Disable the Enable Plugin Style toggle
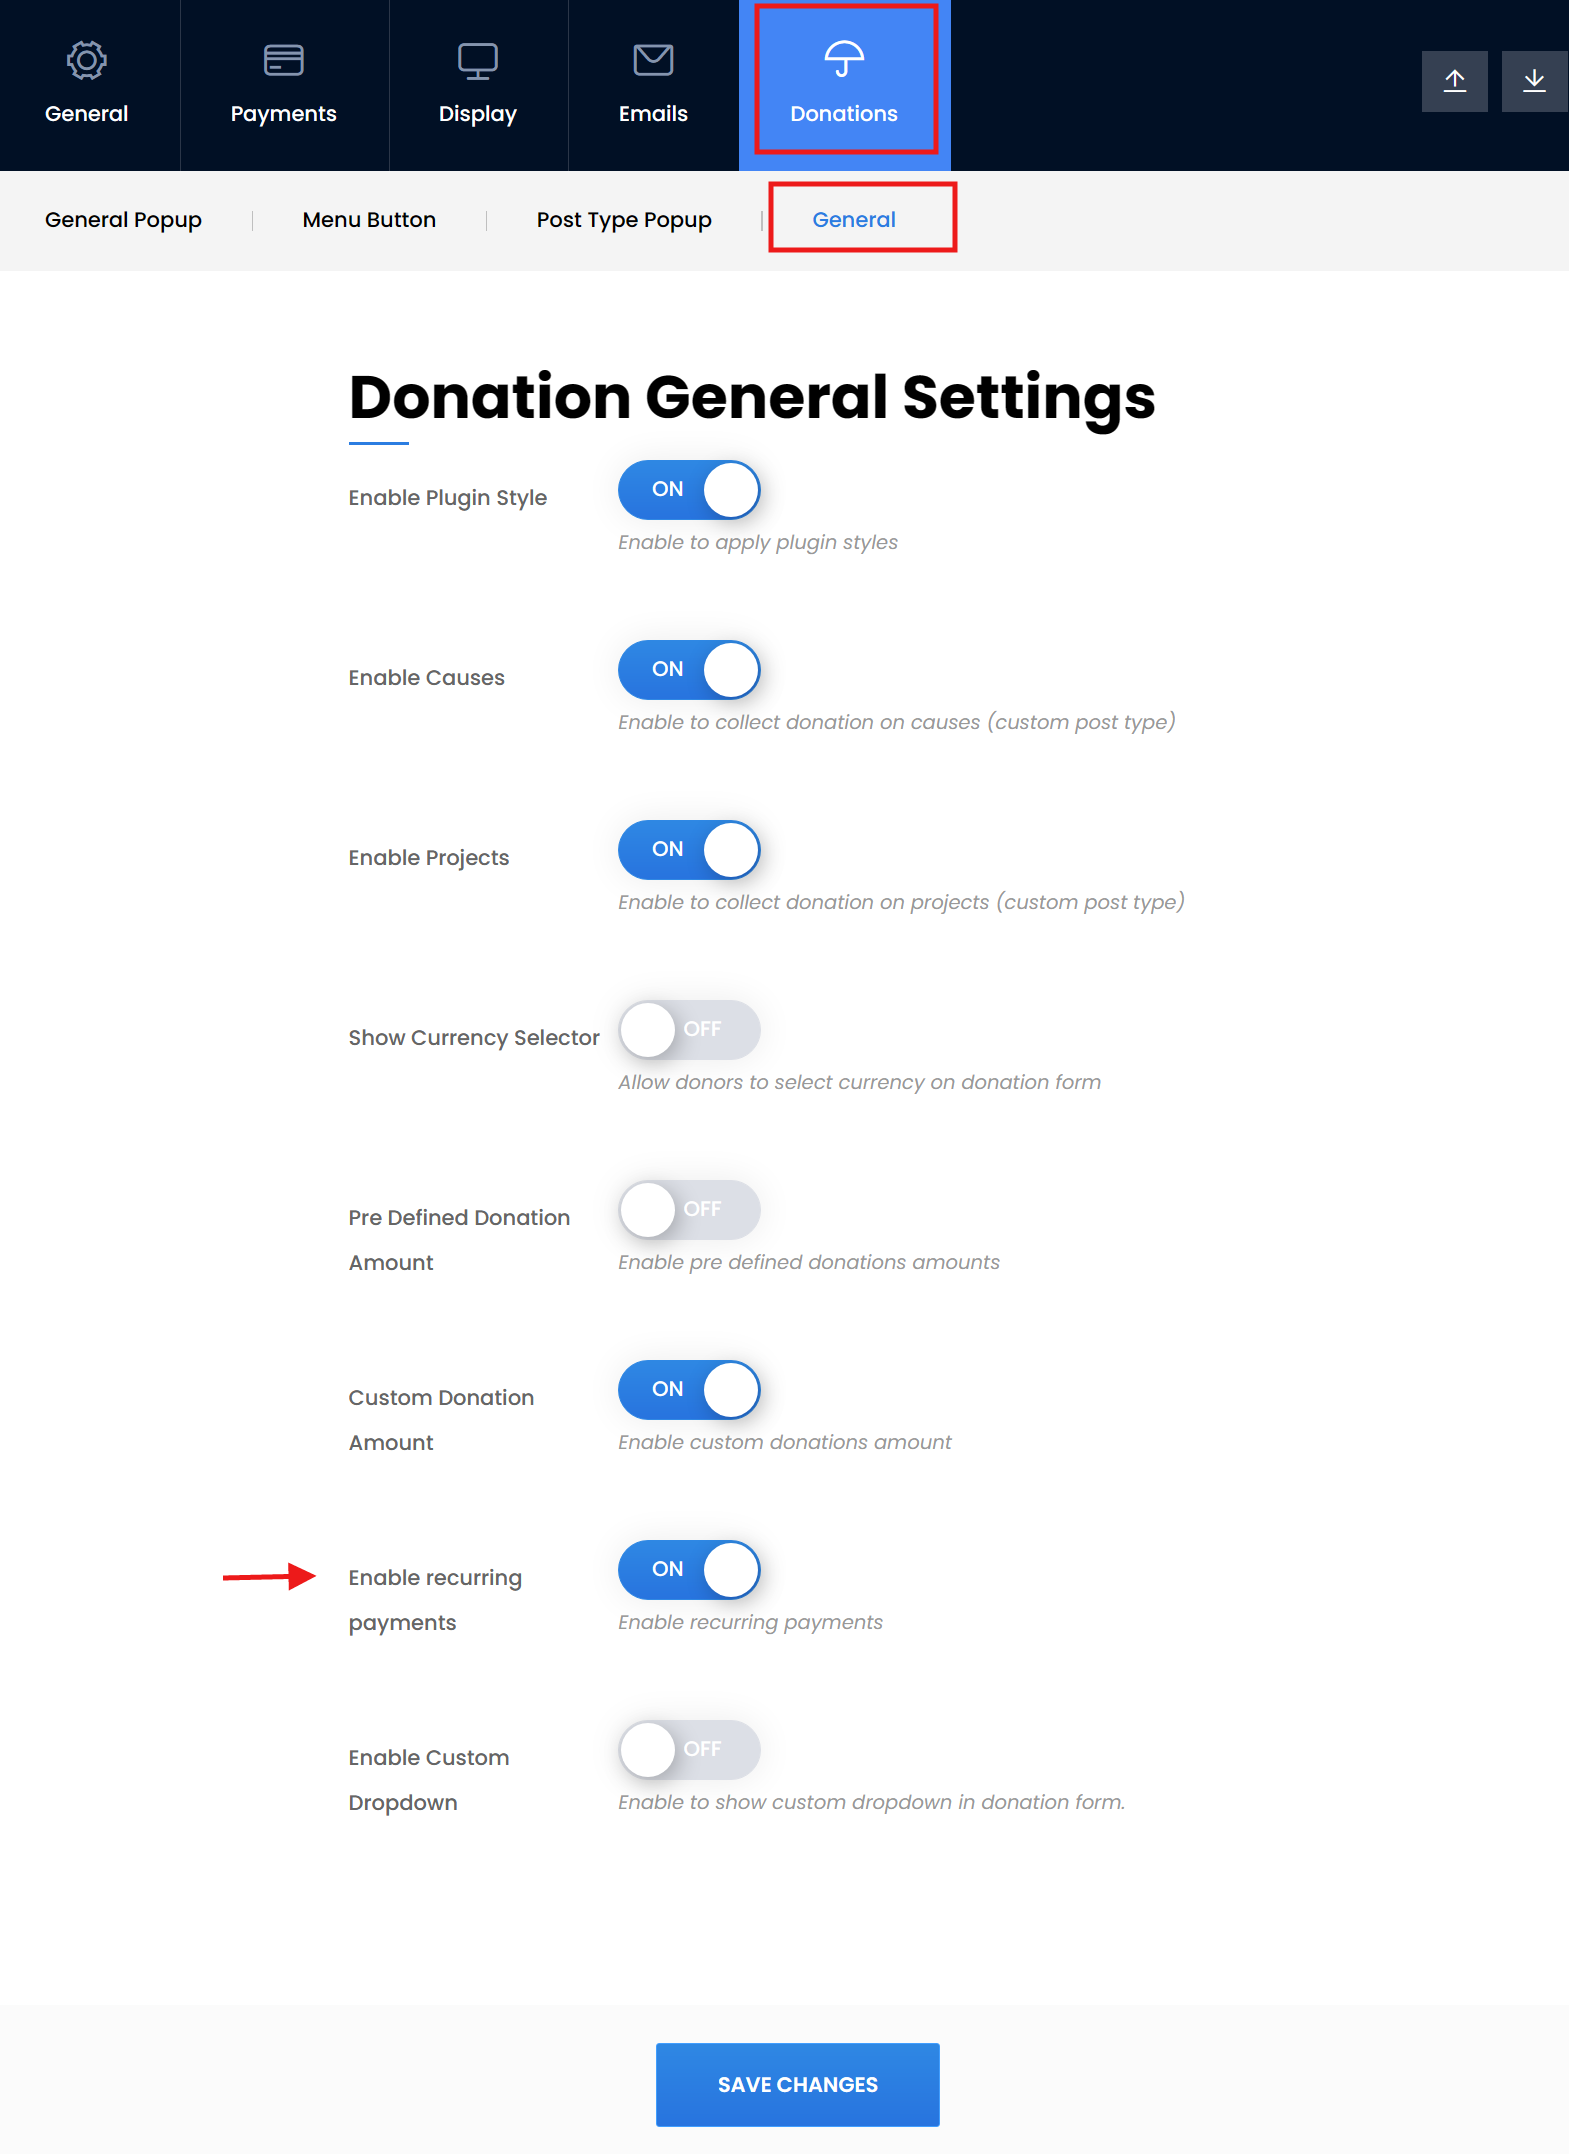The image size is (1569, 2154). [x=689, y=490]
